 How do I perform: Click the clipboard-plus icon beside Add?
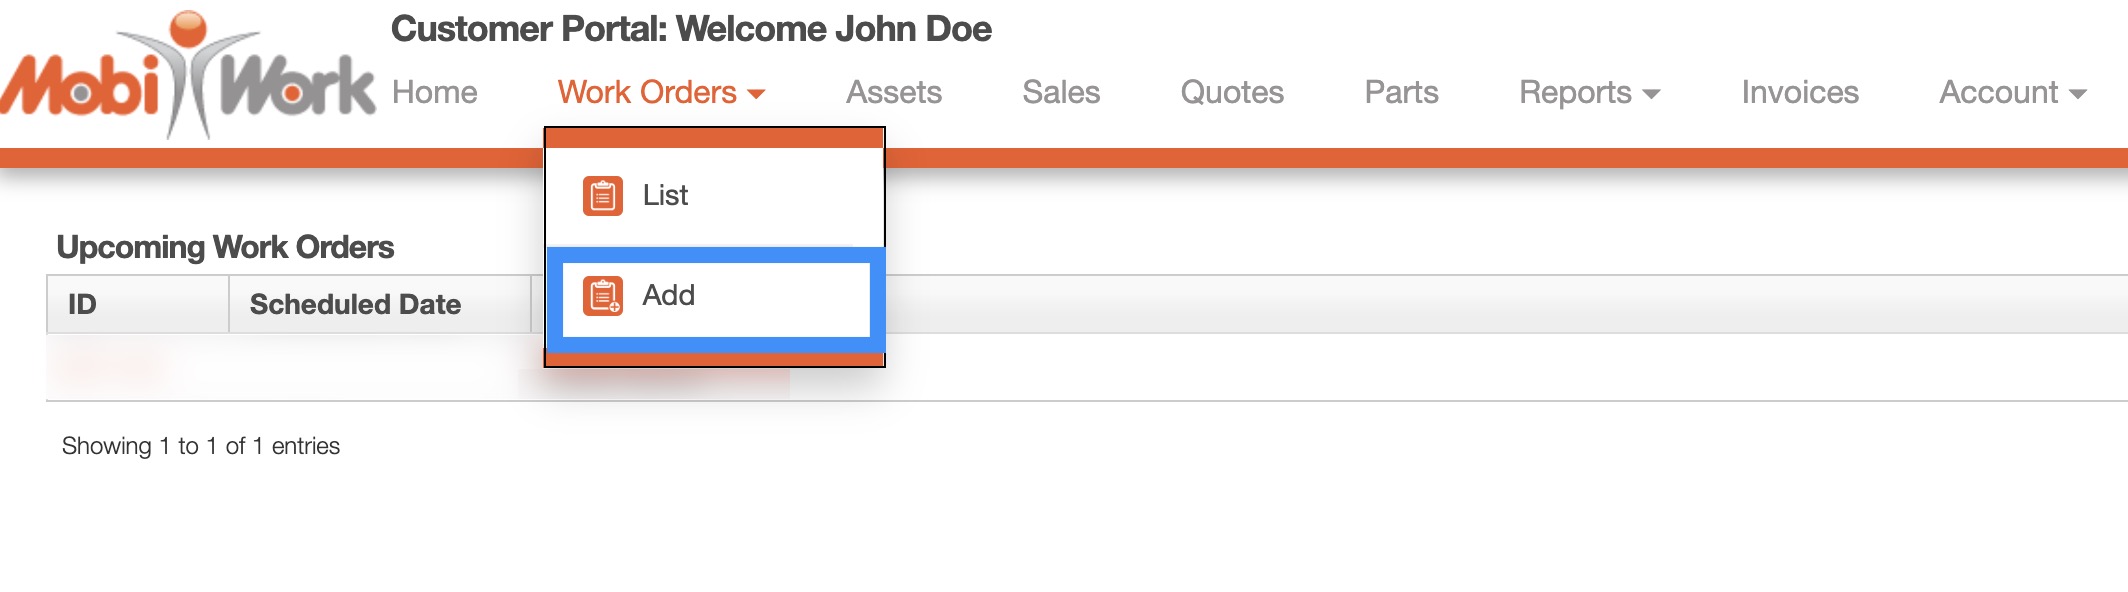pos(601,295)
